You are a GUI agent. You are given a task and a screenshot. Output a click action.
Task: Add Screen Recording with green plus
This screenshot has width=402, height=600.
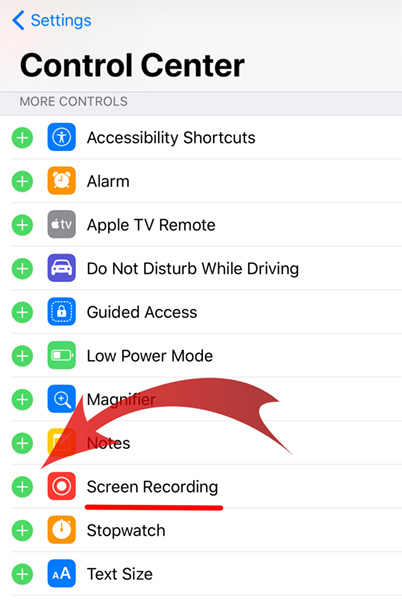tap(22, 487)
